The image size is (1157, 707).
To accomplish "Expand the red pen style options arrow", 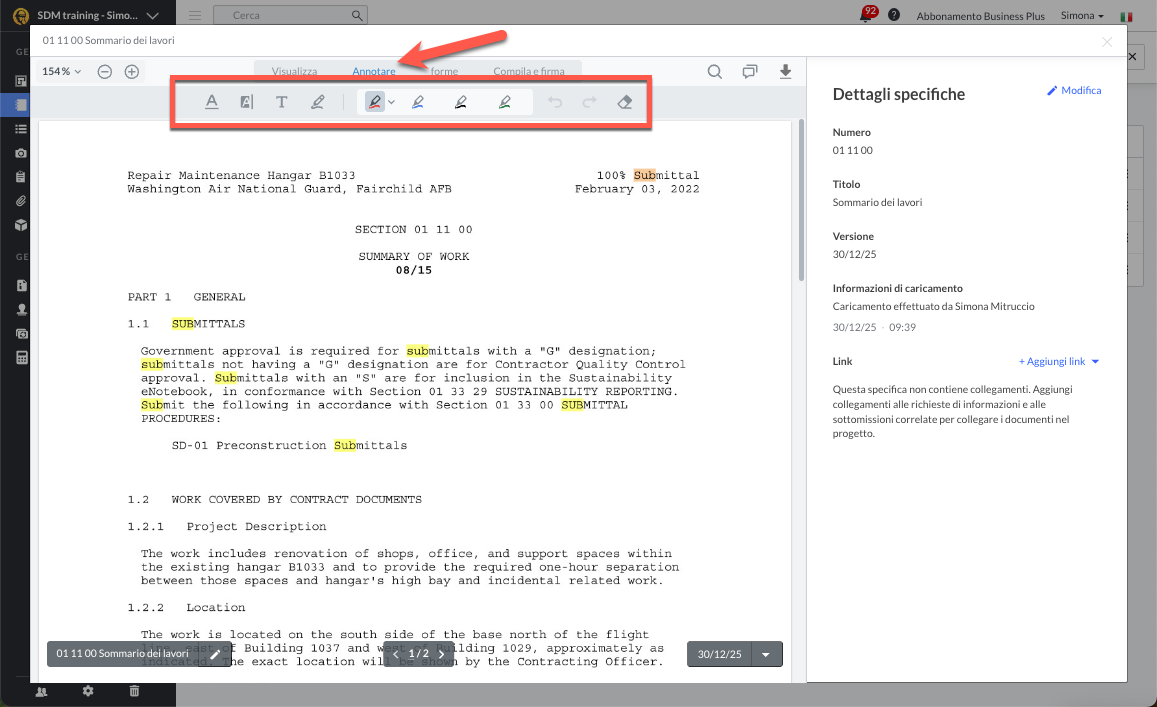I will click(x=392, y=102).
